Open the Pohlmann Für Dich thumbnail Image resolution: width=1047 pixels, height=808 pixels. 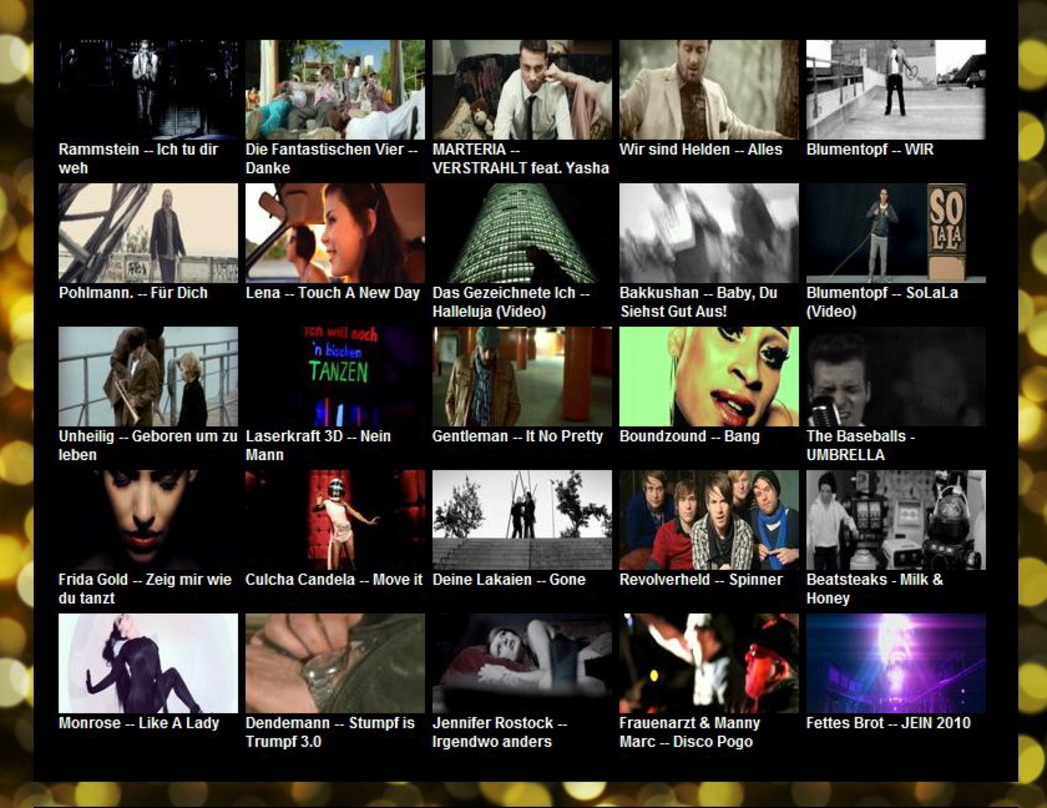point(148,233)
